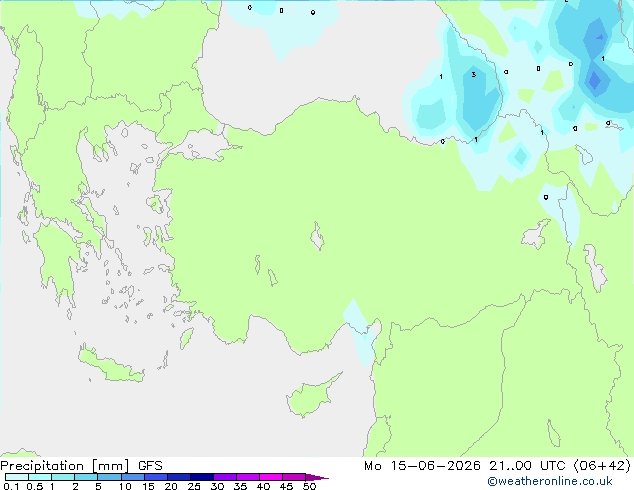
Task: Click the 40–45 mm magenta legend swatch
Action: [x=271, y=477]
